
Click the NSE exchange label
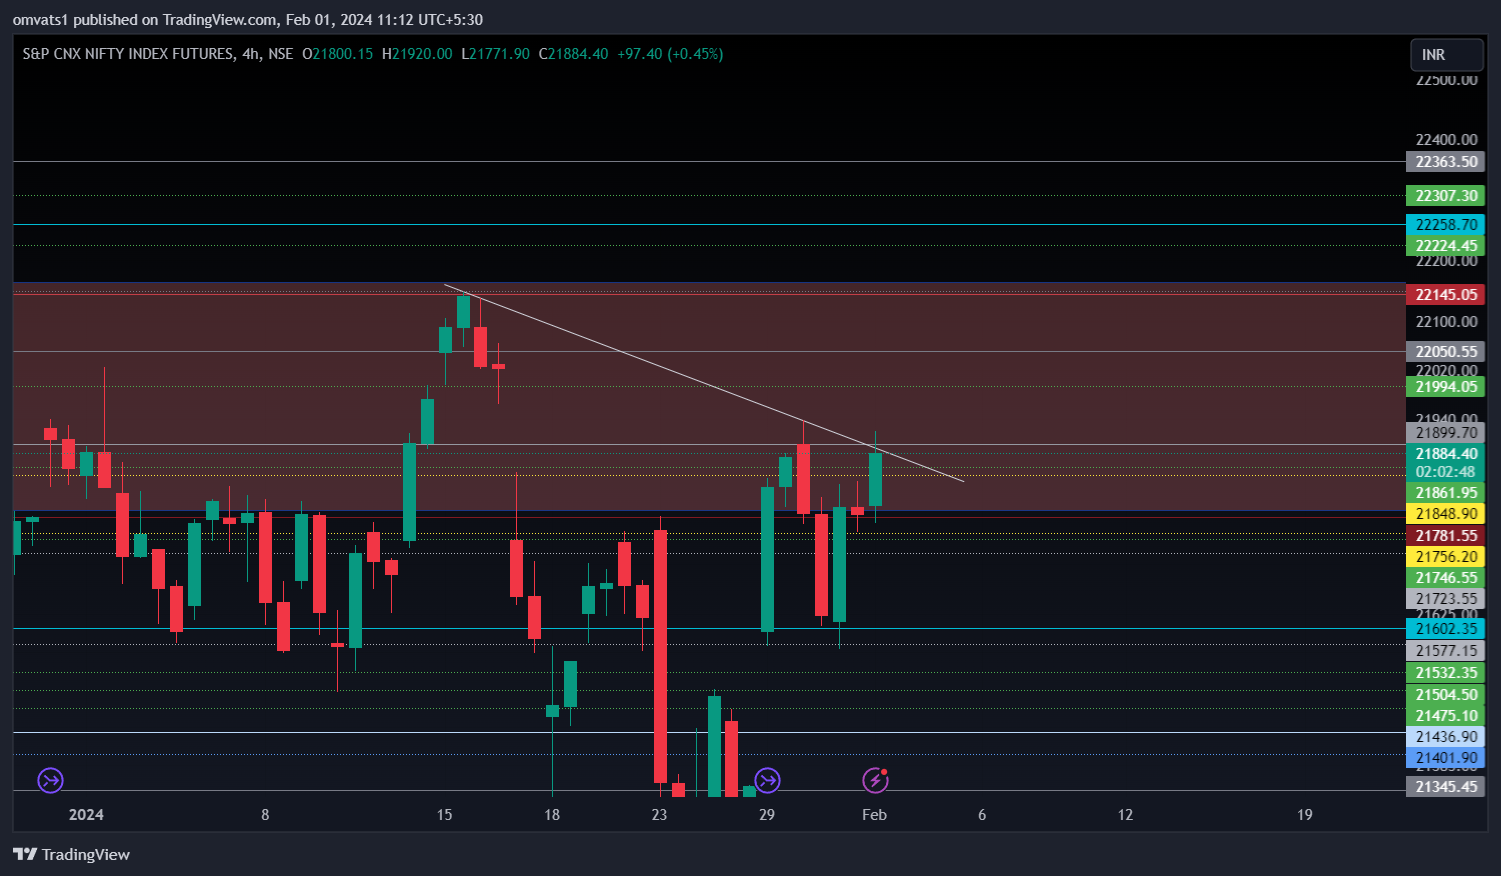pyautogui.click(x=281, y=54)
